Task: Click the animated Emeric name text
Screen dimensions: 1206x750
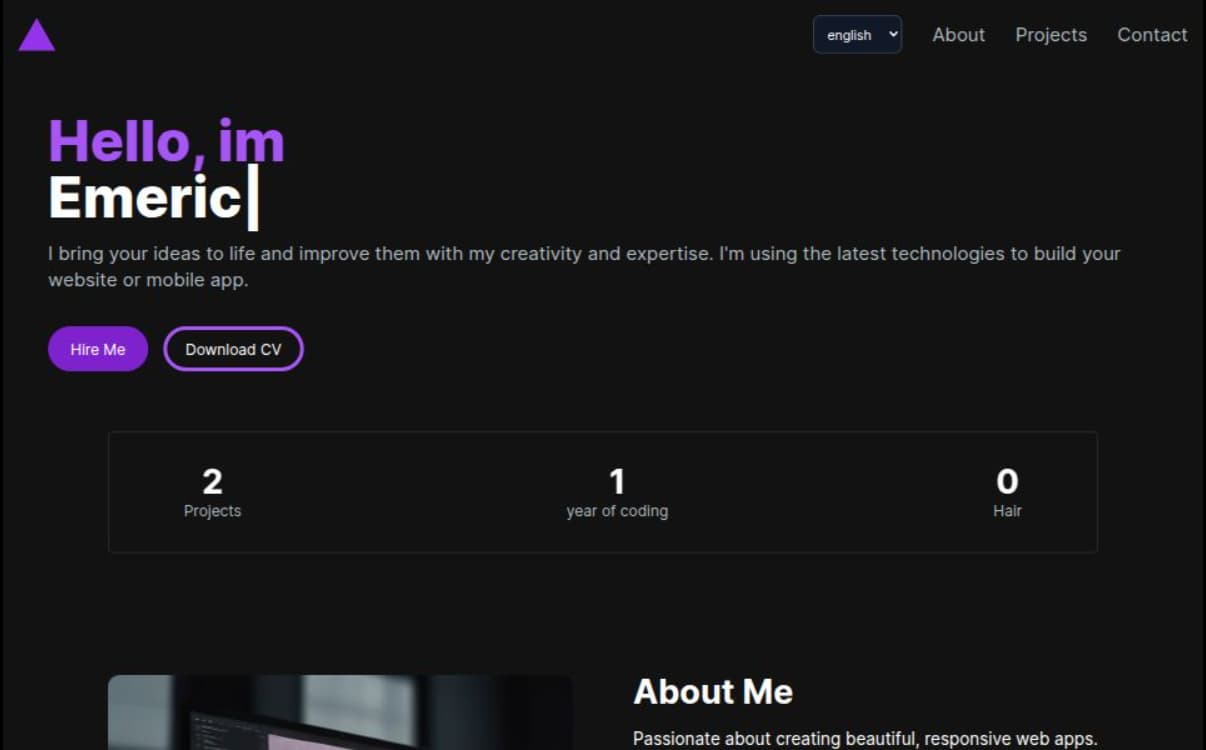Action: click(x=145, y=197)
